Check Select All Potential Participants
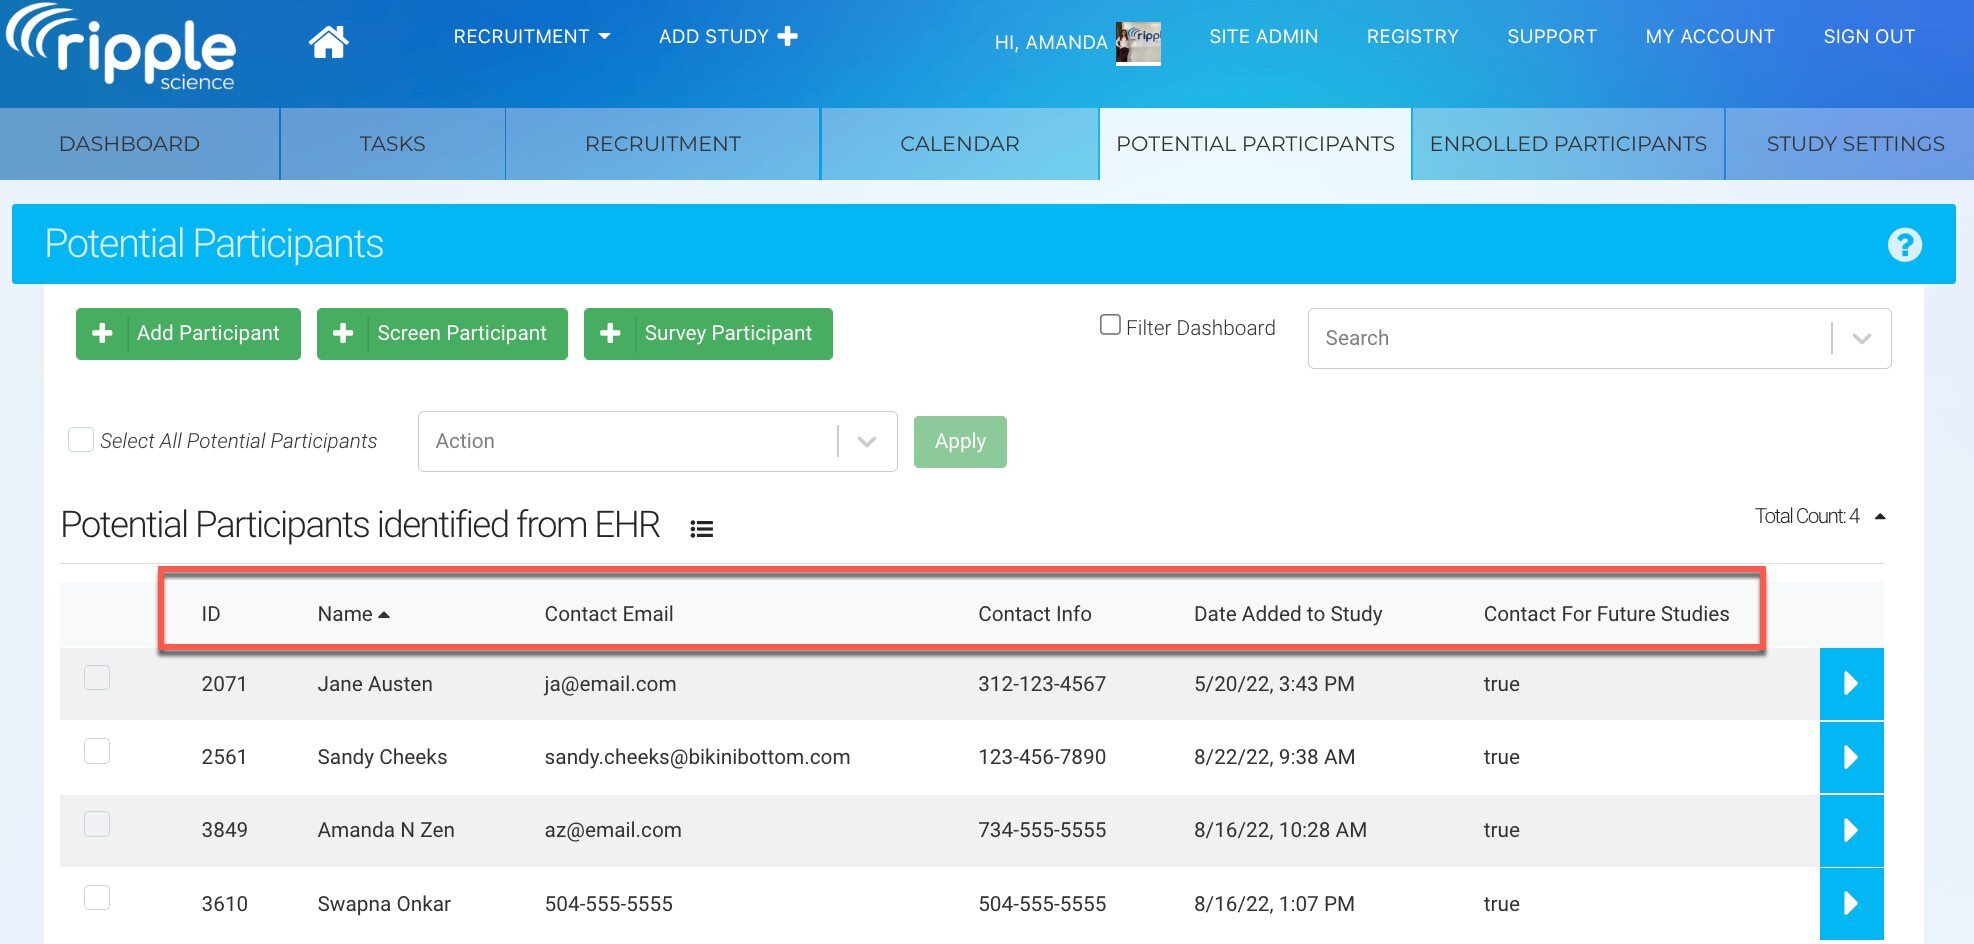Viewport: 1974px width, 944px height. (x=80, y=440)
